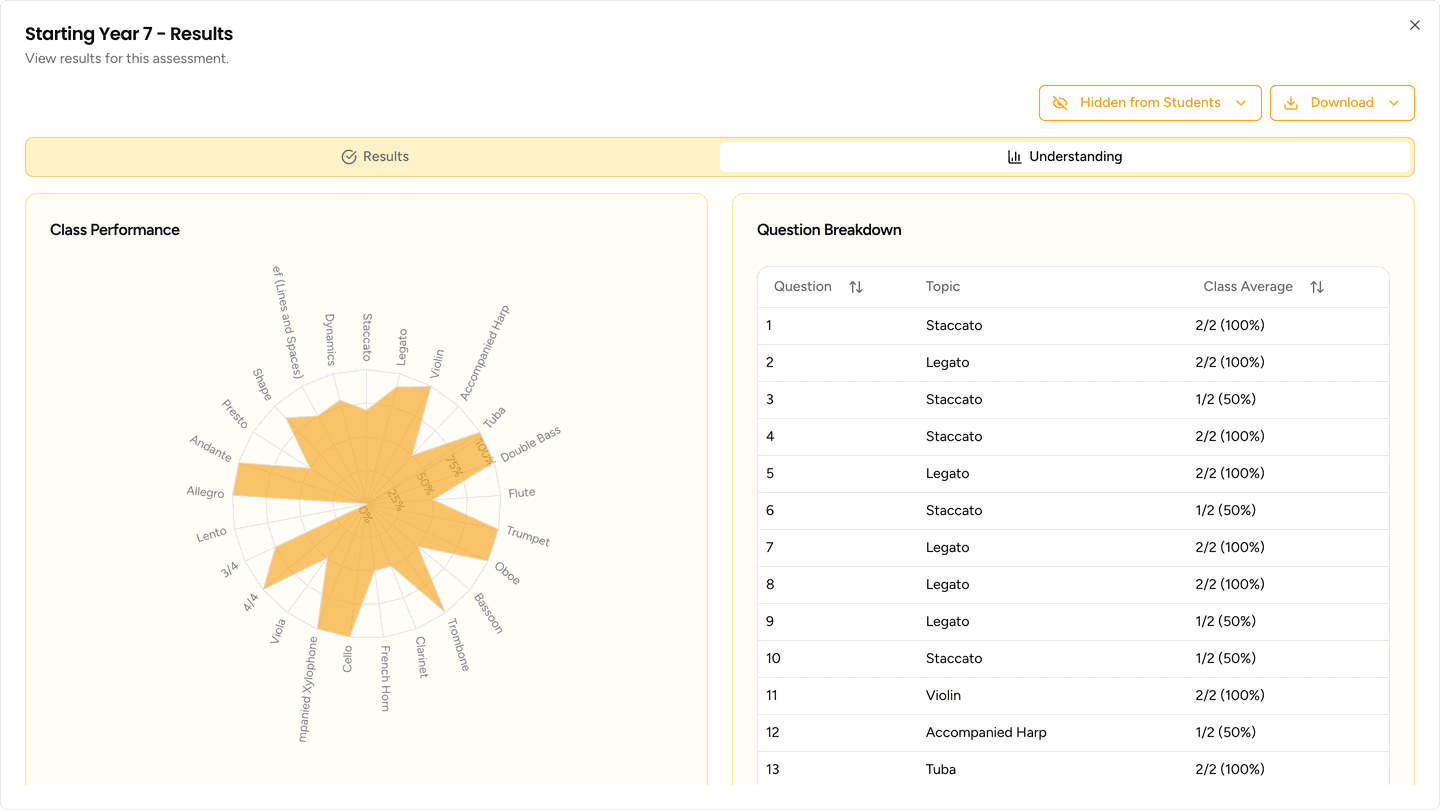
Task: Click the Trumpet axis label on the chart
Action: click(x=528, y=537)
